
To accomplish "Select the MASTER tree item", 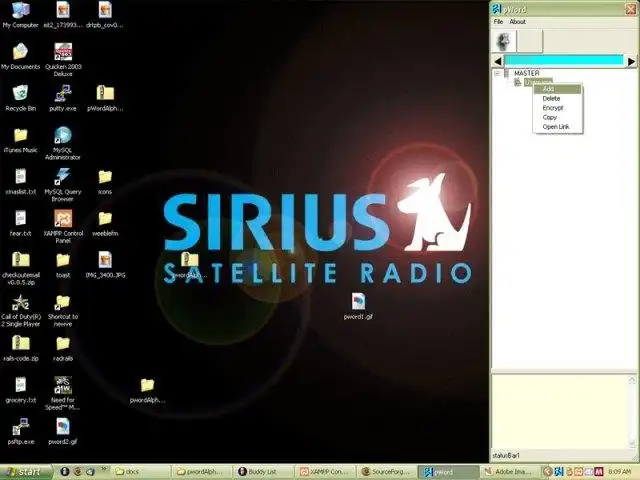I will tap(527, 73).
